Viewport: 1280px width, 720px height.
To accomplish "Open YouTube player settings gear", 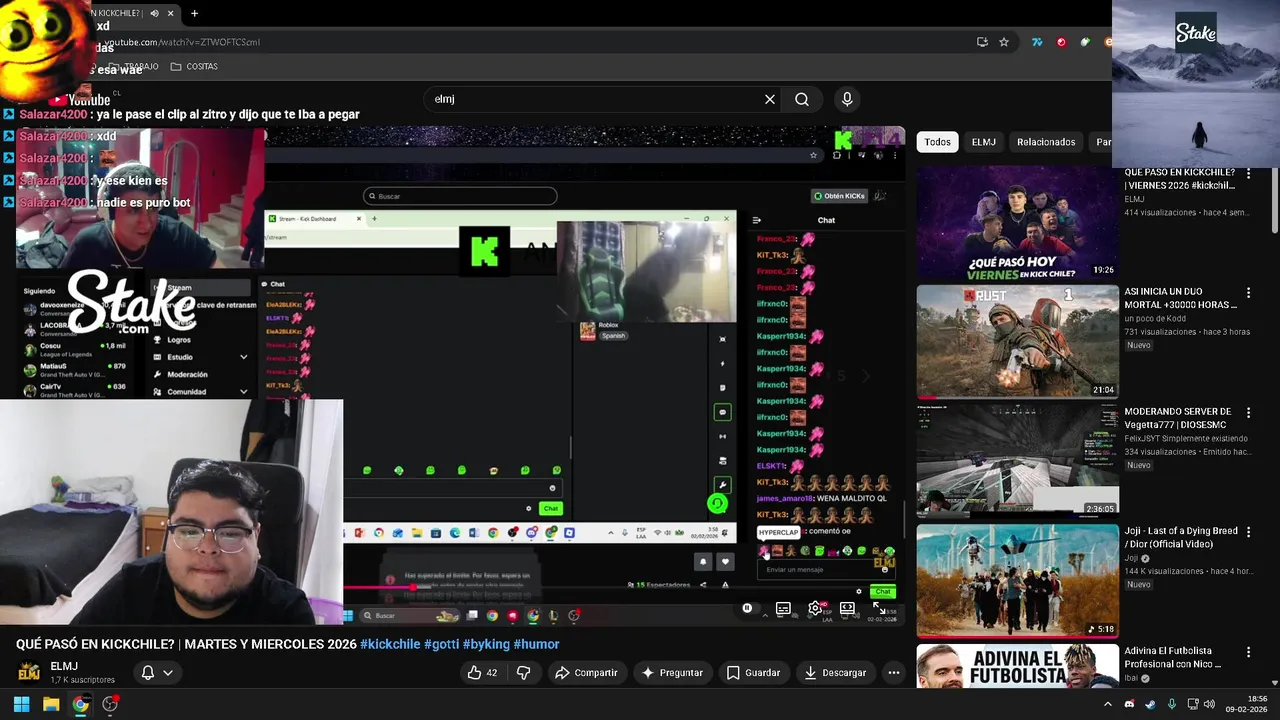I will pyautogui.click(x=815, y=608).
